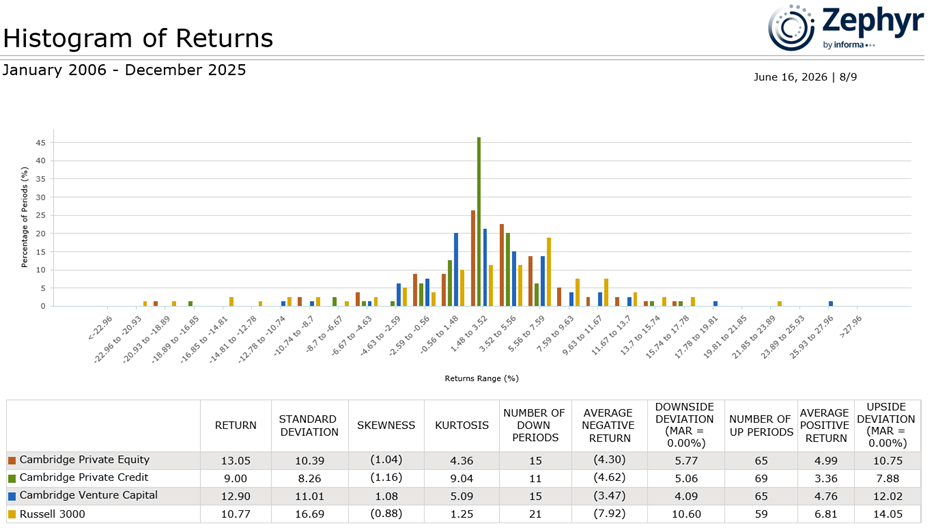
Task: Click Private Equity skewness value (1.04)
Action: click(x=386, y=460)
